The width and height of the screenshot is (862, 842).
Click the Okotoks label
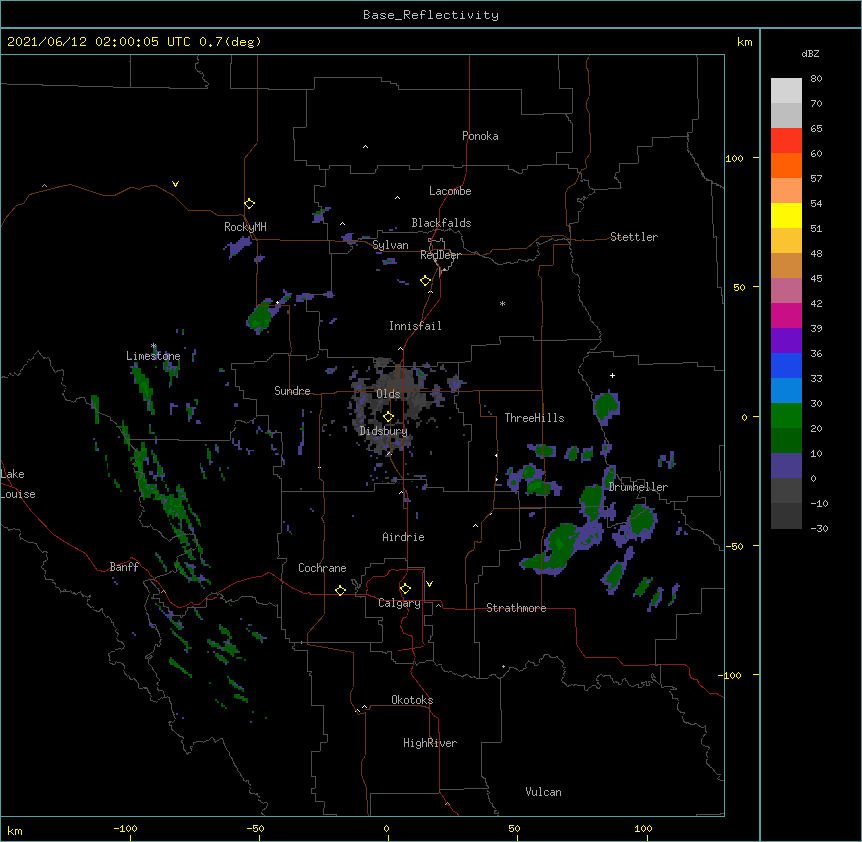coord(412,700)
